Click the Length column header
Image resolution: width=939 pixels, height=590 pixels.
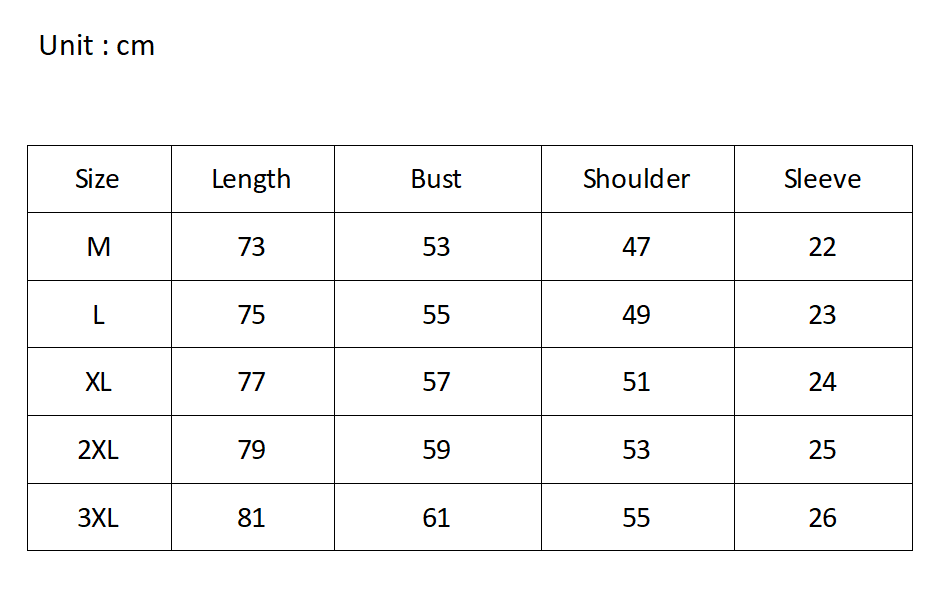click(251, 179)
